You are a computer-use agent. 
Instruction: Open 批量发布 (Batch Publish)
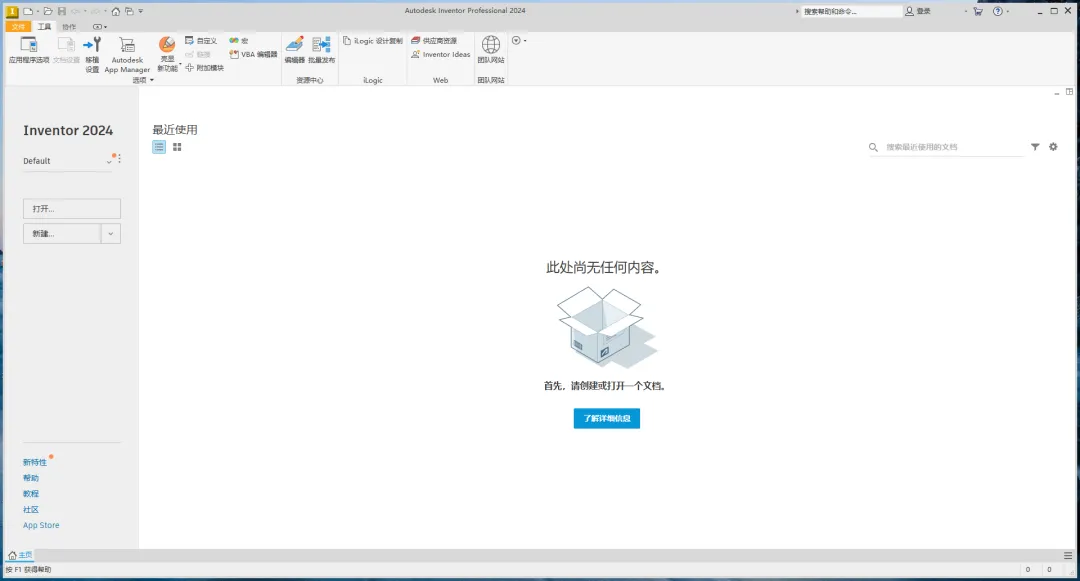coord(322,50)
